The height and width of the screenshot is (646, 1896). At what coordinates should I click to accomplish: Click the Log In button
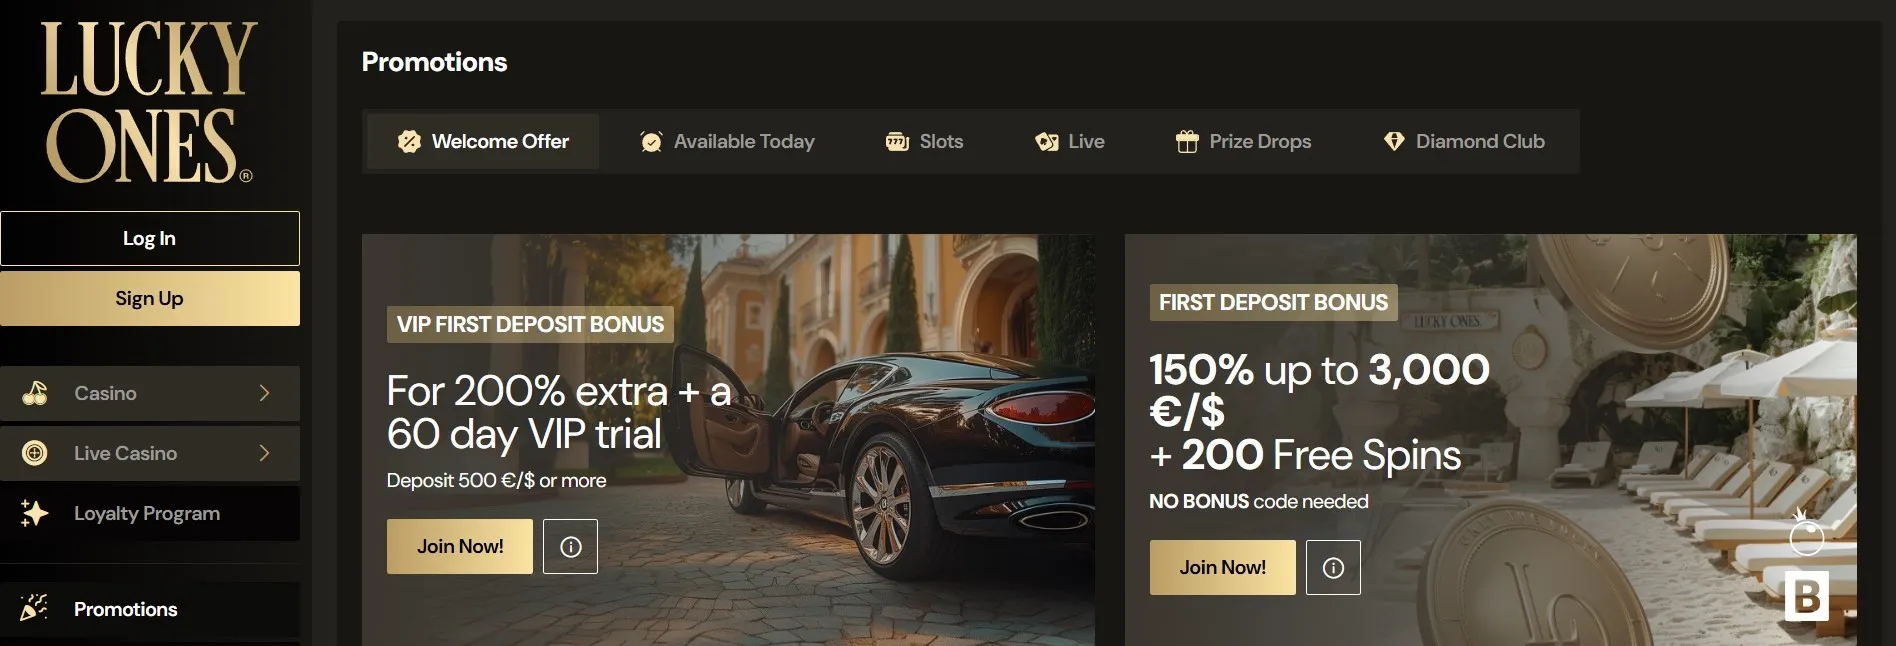coord(150,238)
